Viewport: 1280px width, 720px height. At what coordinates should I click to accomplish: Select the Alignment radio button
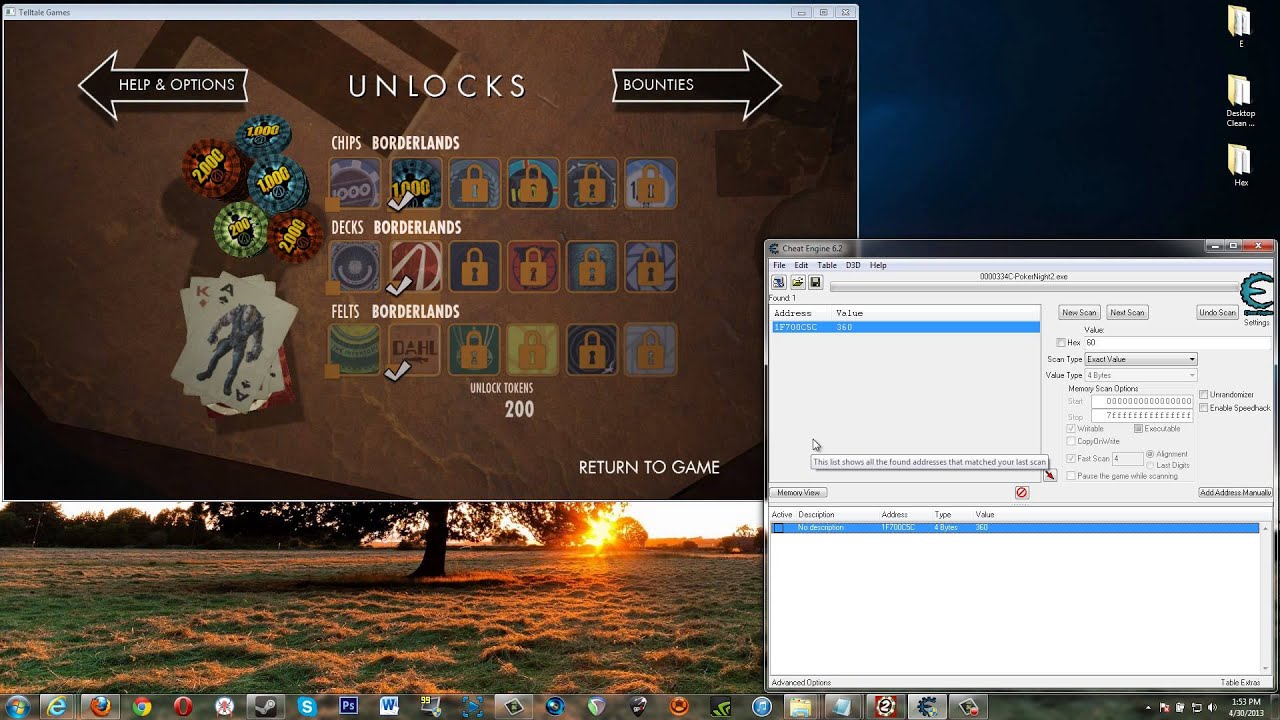pos(1150,454)
